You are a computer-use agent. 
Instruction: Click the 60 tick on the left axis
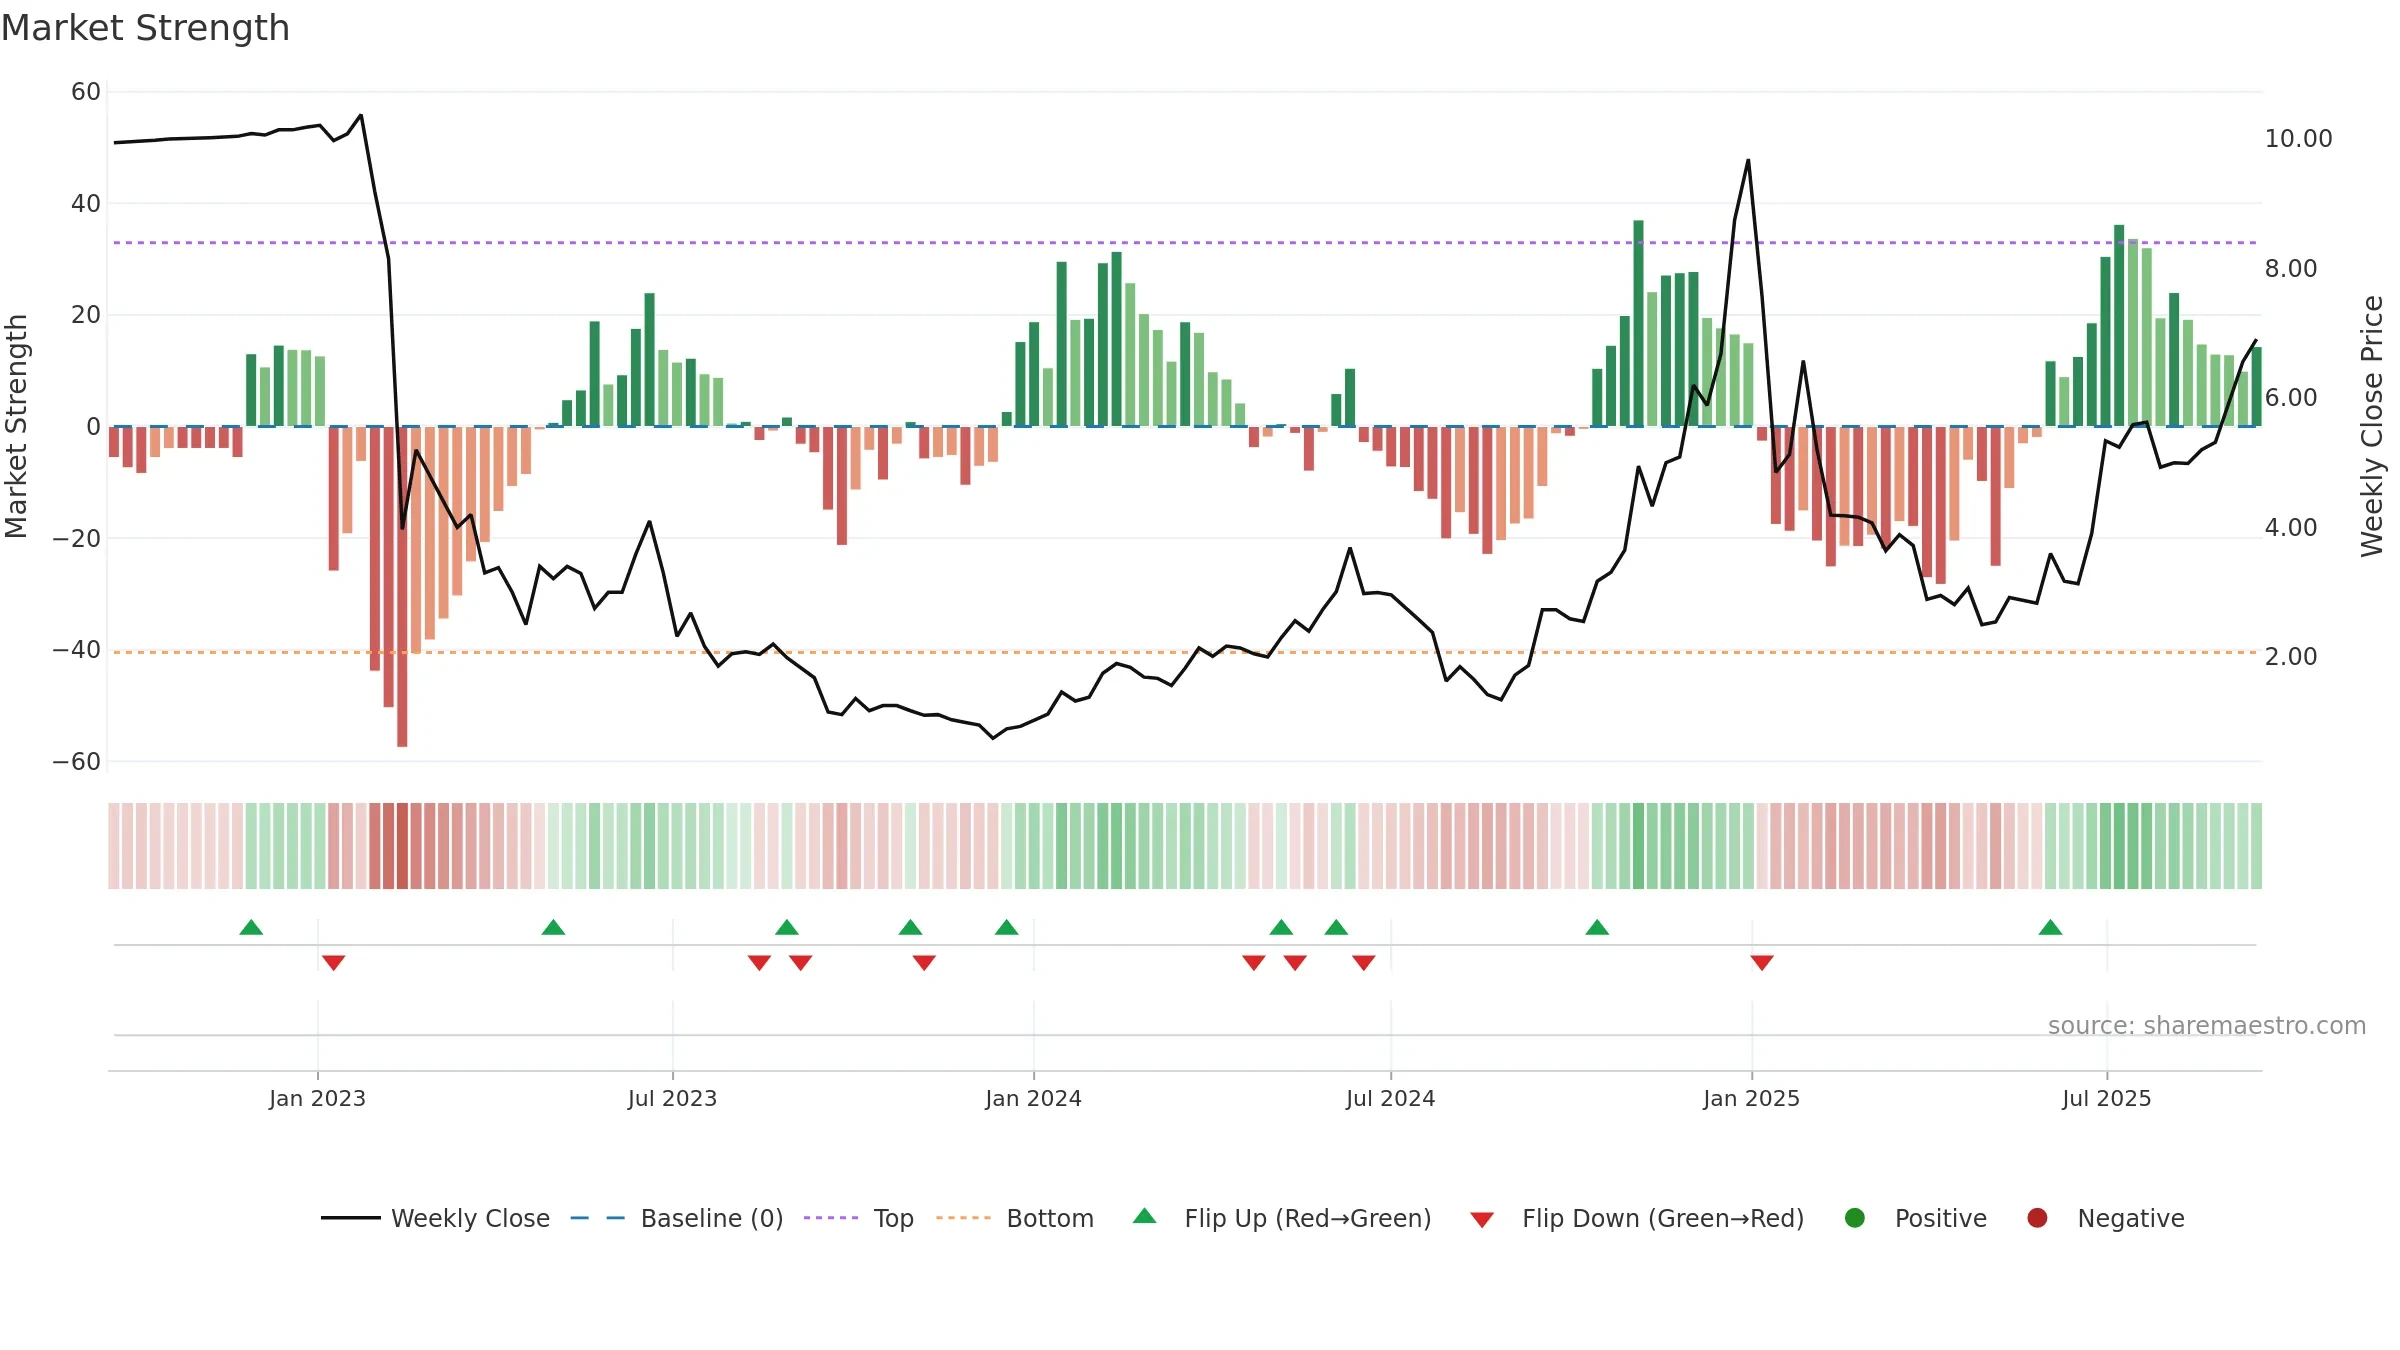[x=86, y=92]
